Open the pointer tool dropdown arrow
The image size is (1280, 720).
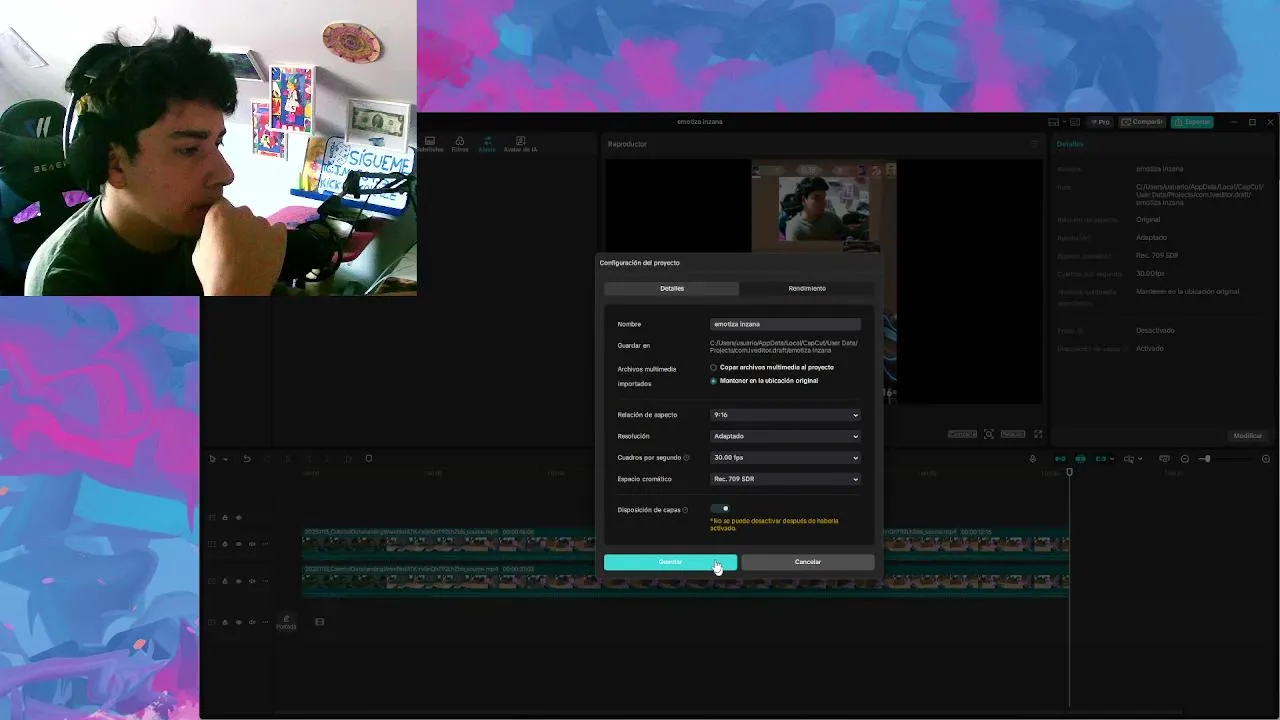[x=225, y=459]
